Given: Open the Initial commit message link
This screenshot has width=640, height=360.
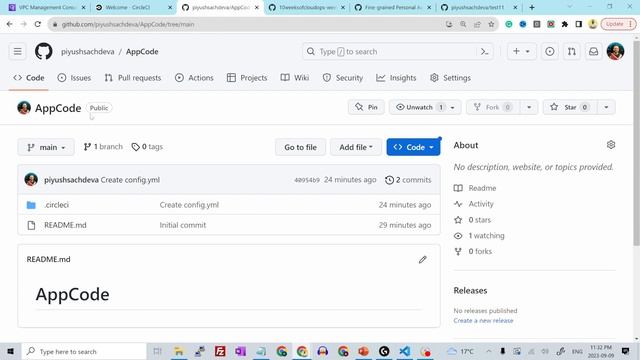Looking at the screenshot, I should (x=182, y=225).
